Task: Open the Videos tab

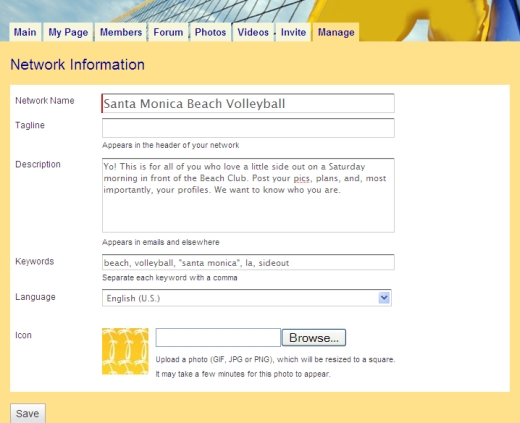Action: (x=253, y=32)
